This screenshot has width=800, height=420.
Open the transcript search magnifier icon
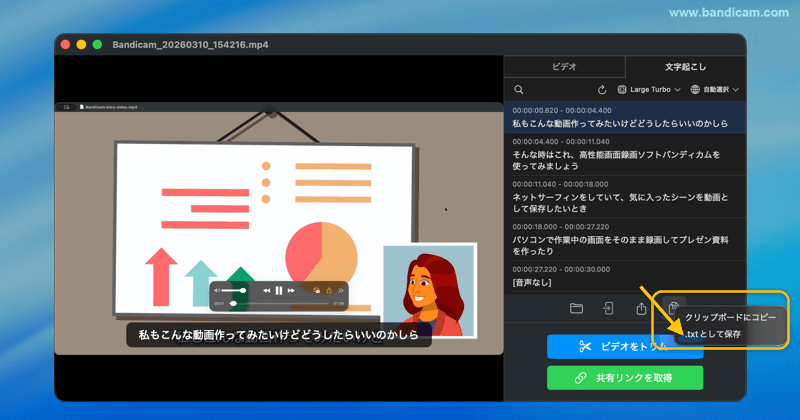pos(519,90)
